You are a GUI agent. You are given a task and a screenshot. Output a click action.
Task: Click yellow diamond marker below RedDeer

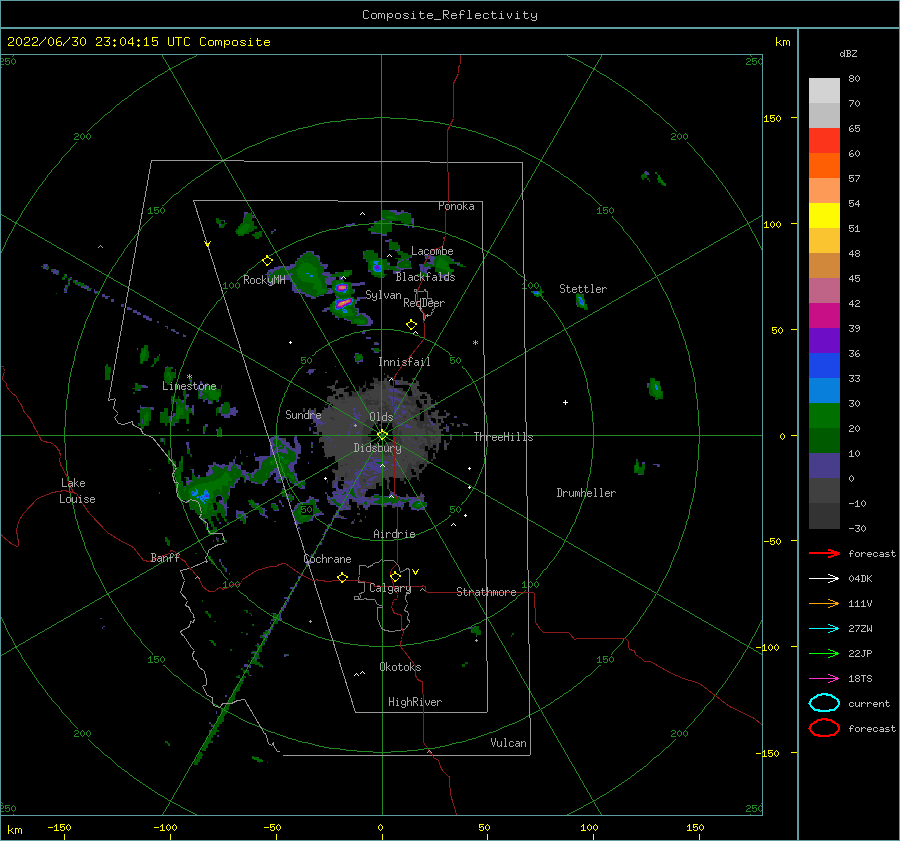click(x=412, y=325)
